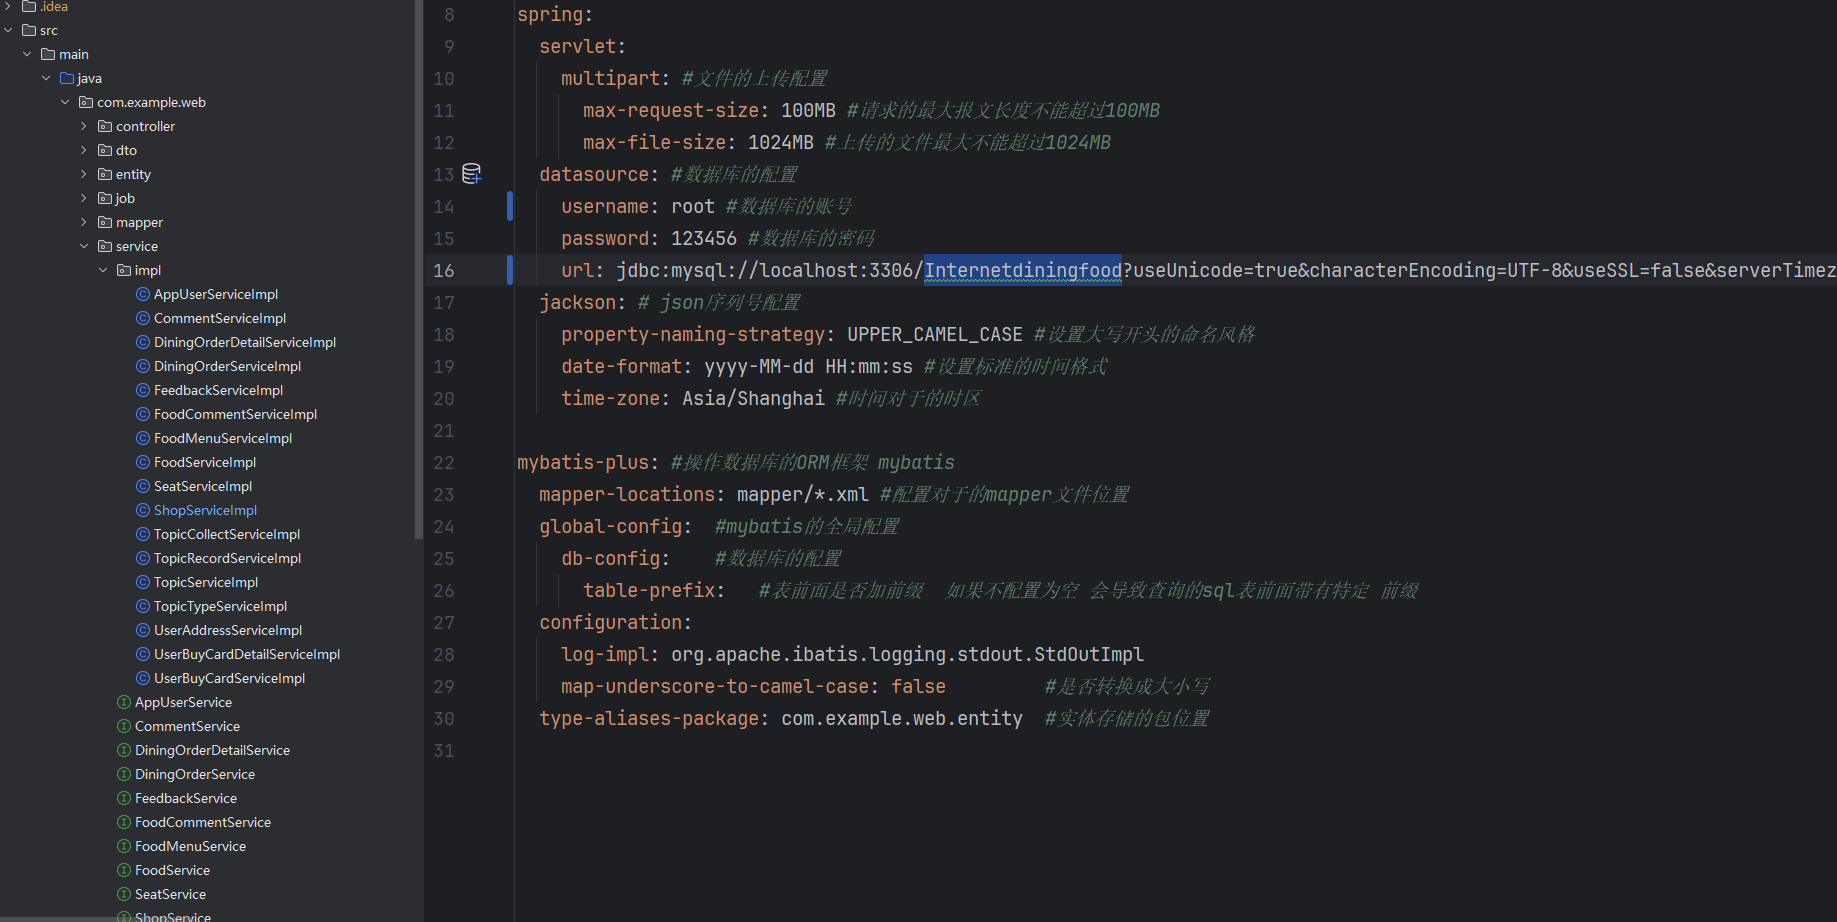Viewport: 1837px width, 922px height.
Task: Click the blue change marker on line 14
Action: (x=510, y=206)
